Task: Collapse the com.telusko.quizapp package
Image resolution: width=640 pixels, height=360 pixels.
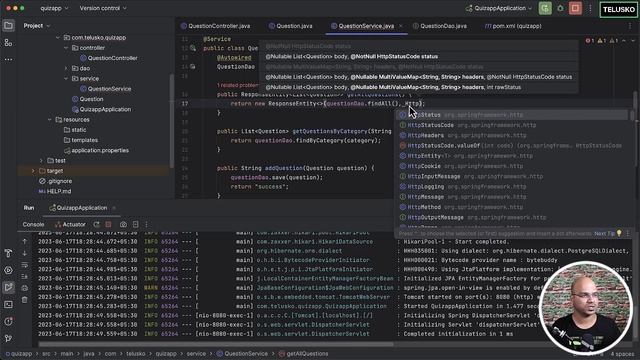Action: 58,38
